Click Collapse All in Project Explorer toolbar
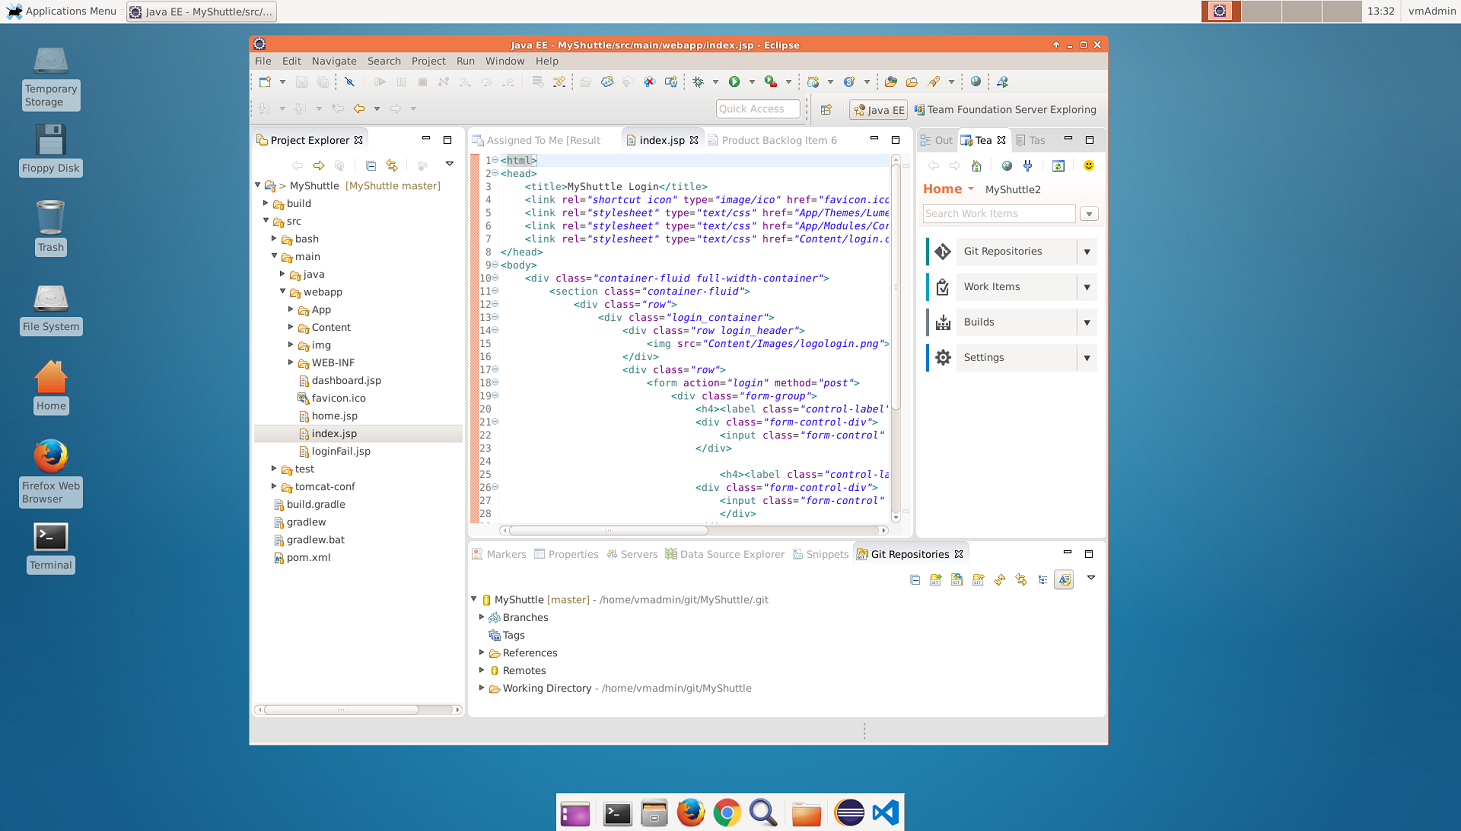This screenshot has width=1461, height=831. click(x=371, y=165)
